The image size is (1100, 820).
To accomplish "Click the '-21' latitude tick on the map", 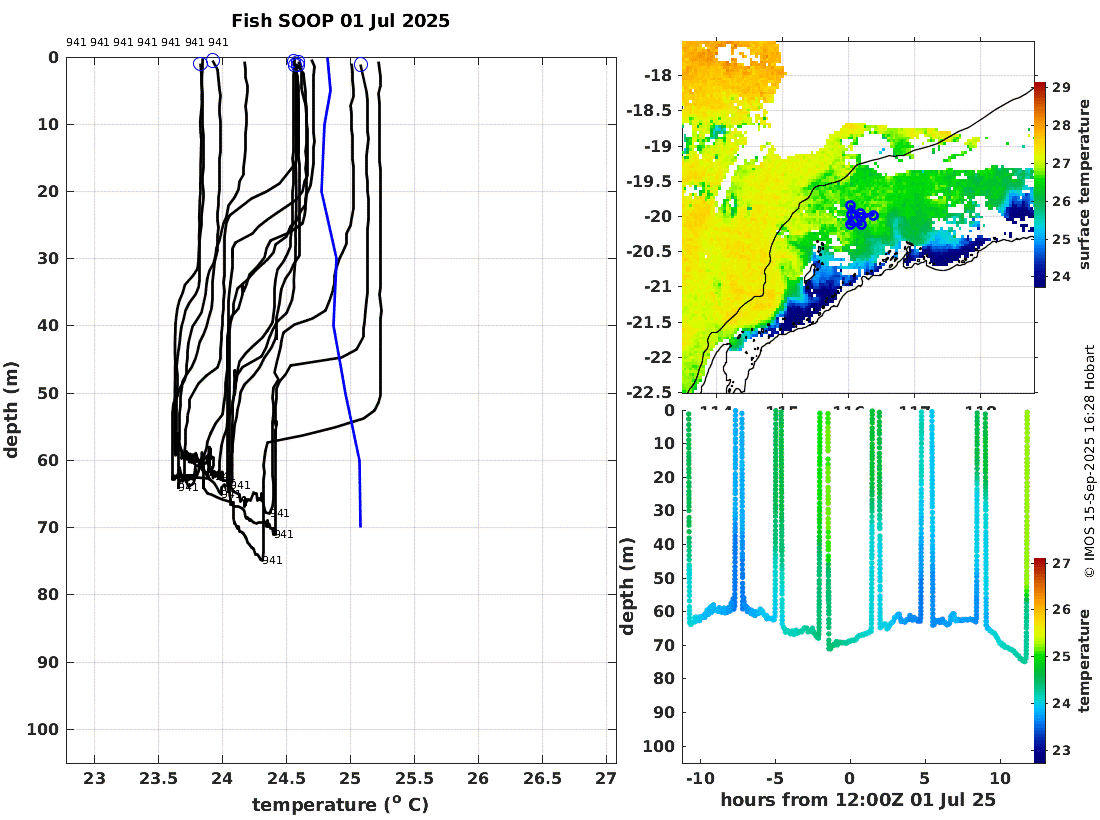I will coord(658,286).
